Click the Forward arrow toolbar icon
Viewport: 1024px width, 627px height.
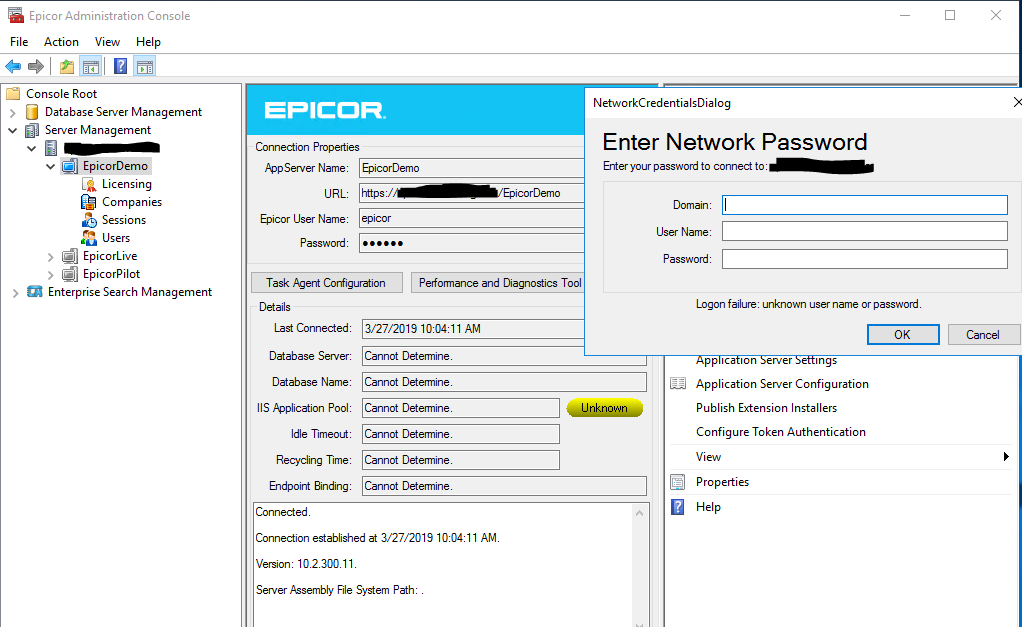coord(36,66)
